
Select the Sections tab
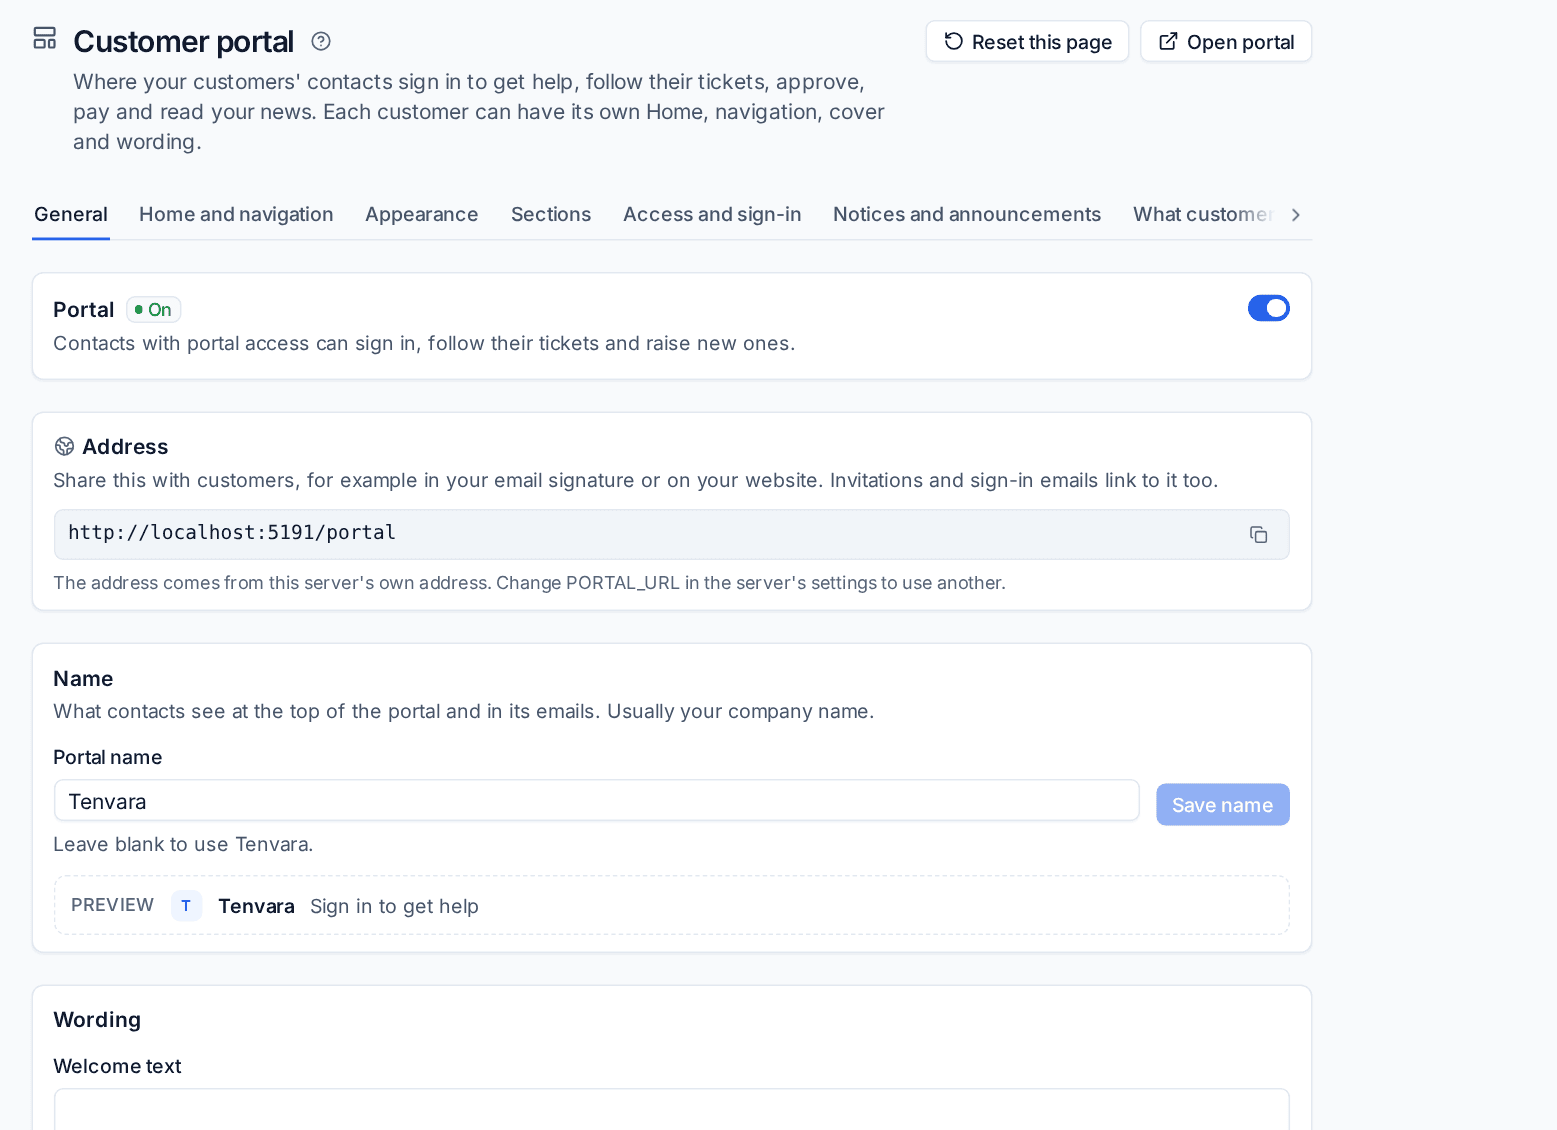[x=551, y=214]
